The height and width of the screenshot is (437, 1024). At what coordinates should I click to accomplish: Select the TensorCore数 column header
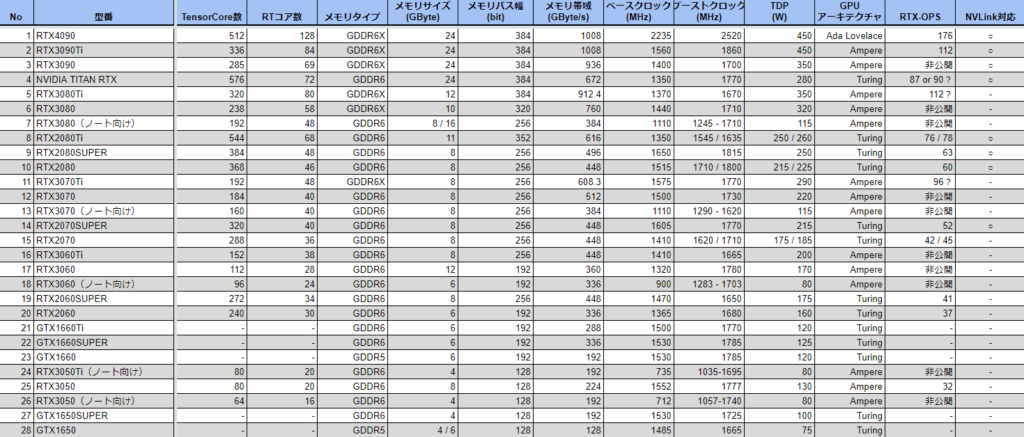tap(211, 14)
